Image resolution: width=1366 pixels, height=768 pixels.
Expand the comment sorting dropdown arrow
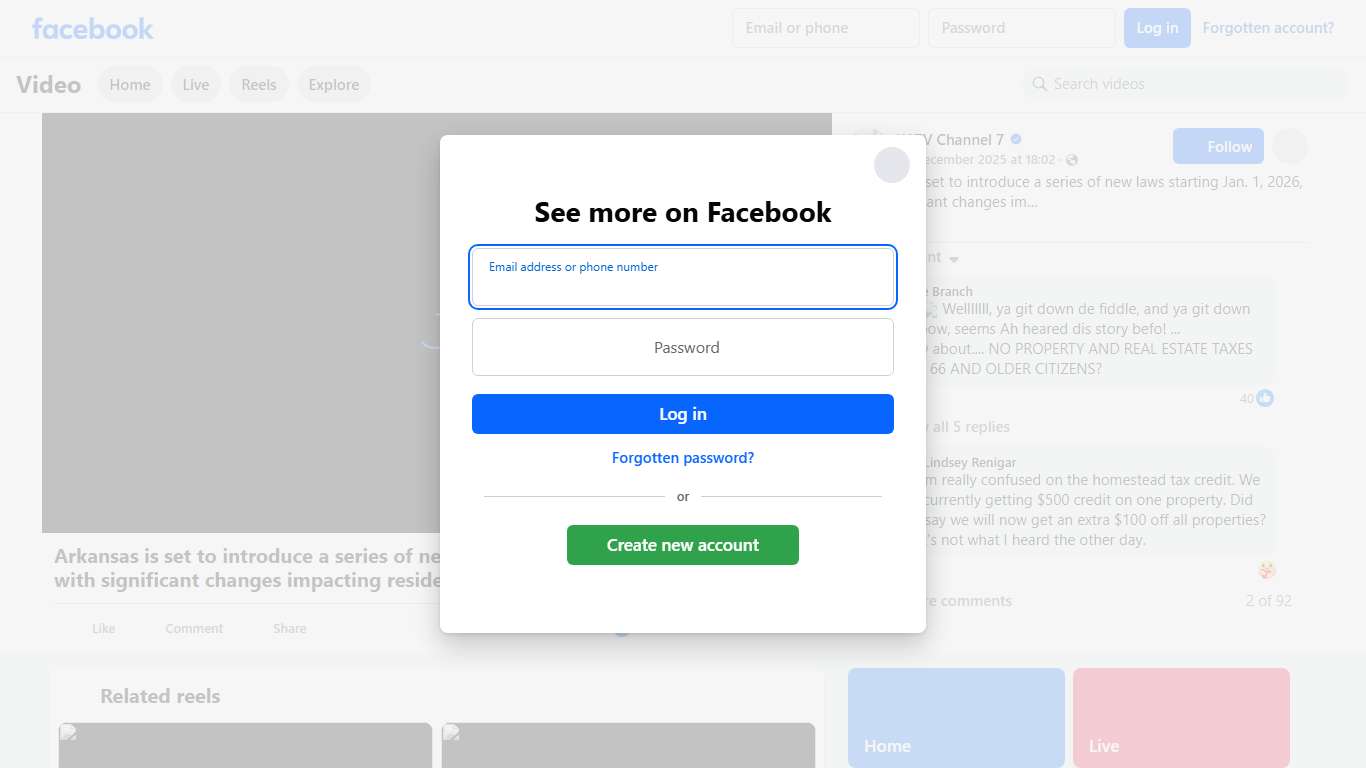pyautogui.click(x=954, y=259)
